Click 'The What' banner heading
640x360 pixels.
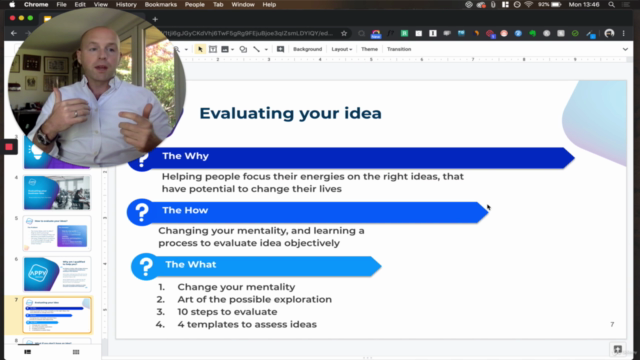[x=191, y=264]
